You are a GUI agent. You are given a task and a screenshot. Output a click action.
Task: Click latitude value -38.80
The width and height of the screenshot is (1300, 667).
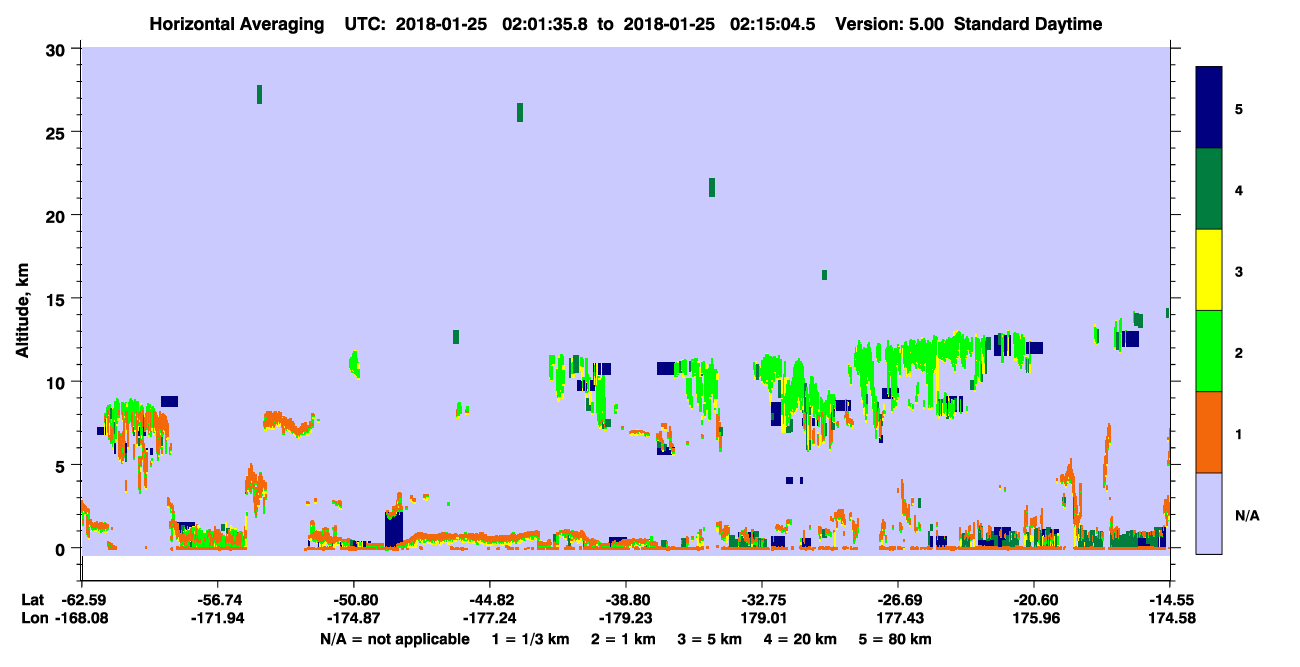(x=626, y=600)
